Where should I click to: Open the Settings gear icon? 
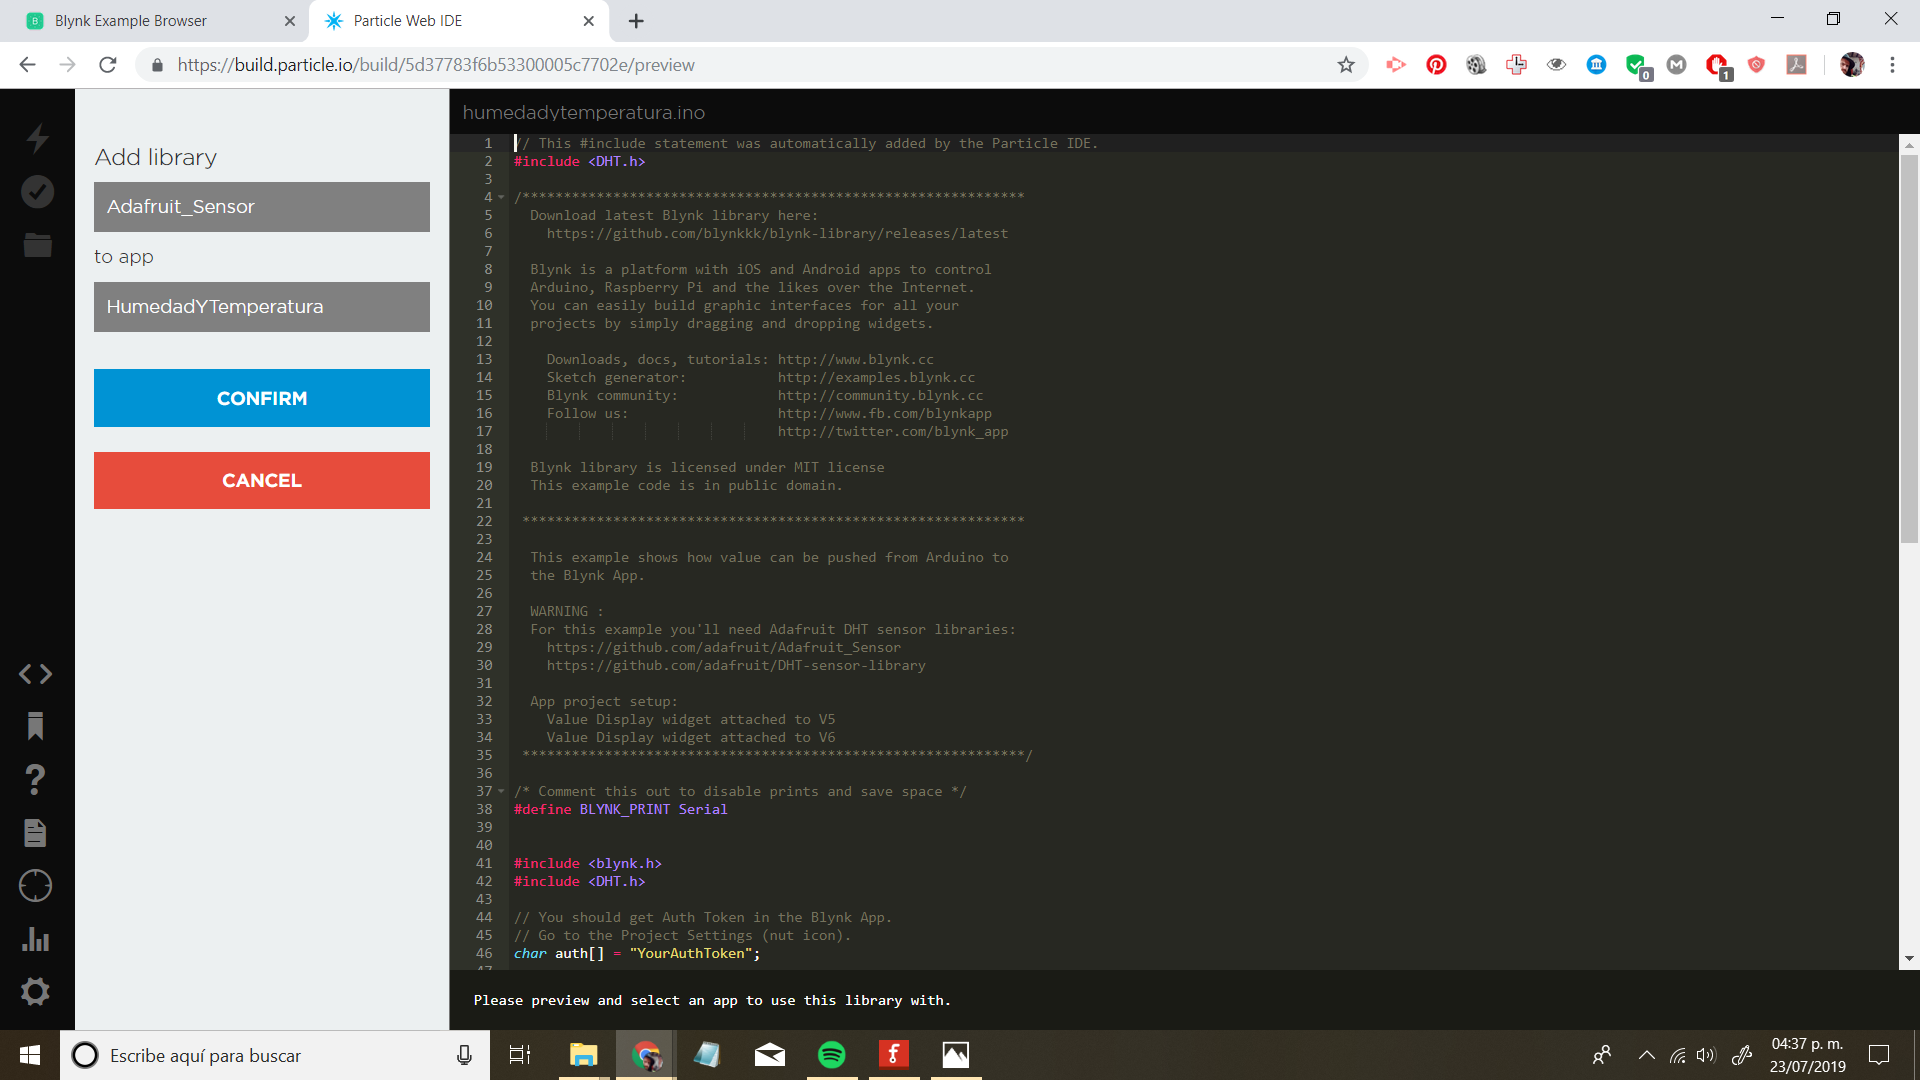click(x=35, y=992)
